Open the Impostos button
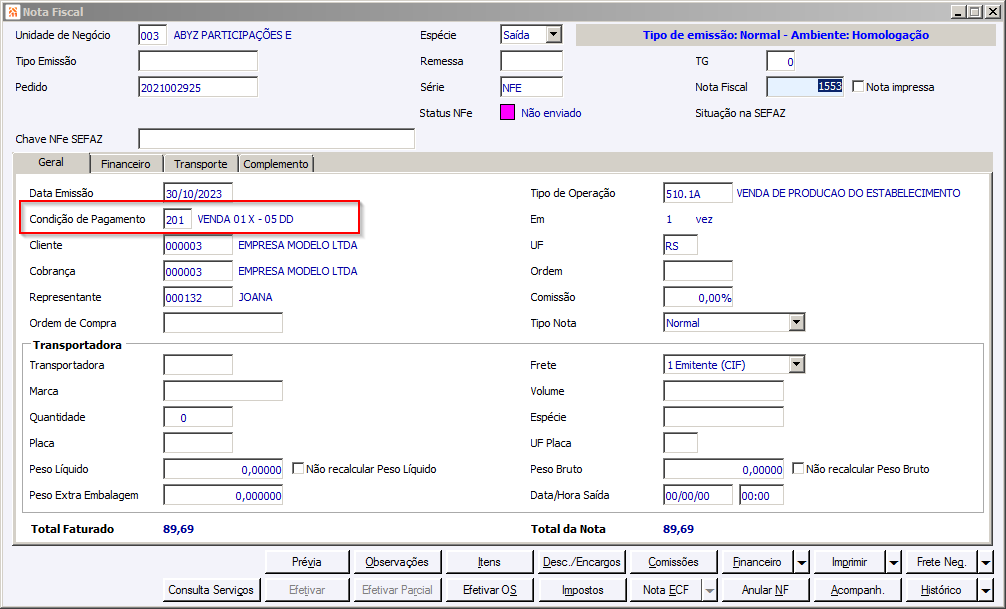The image size is (1006, 609). tap(582, 590)
